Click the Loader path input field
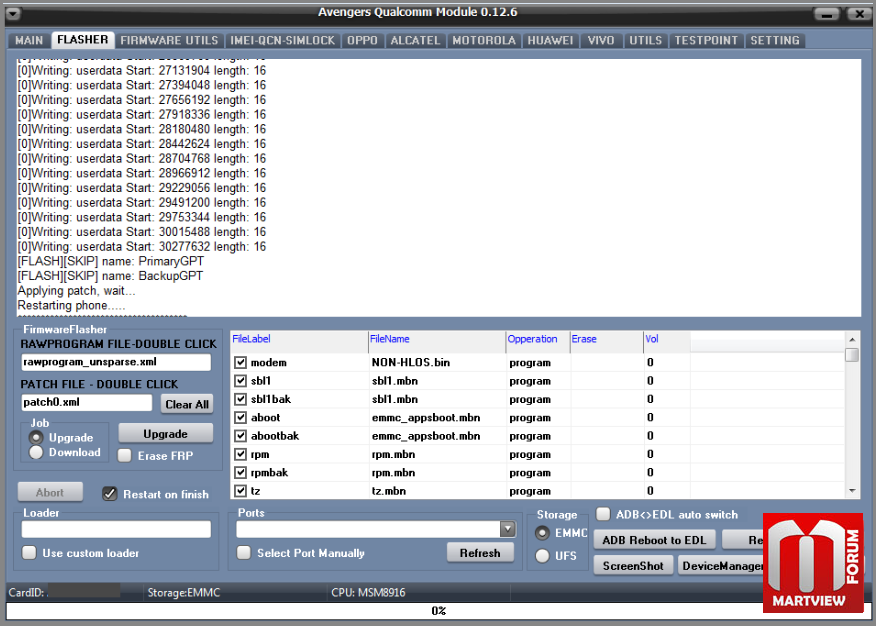876x626 pixels. coord(116,529)
